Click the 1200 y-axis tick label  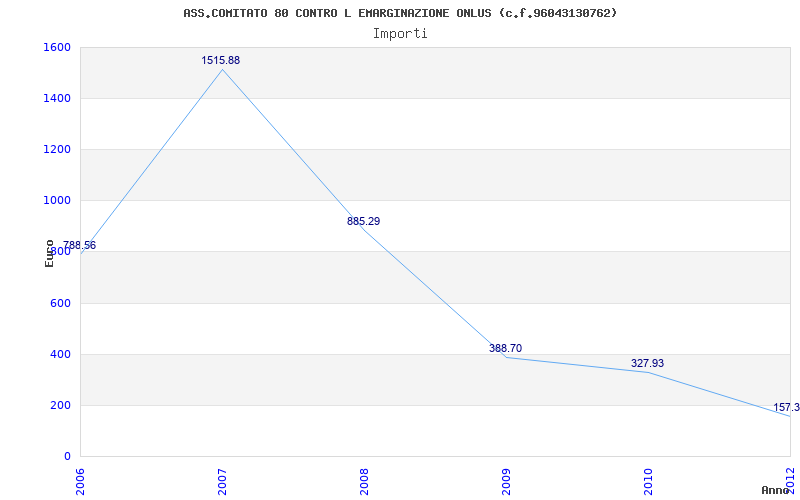coord(55,149)
